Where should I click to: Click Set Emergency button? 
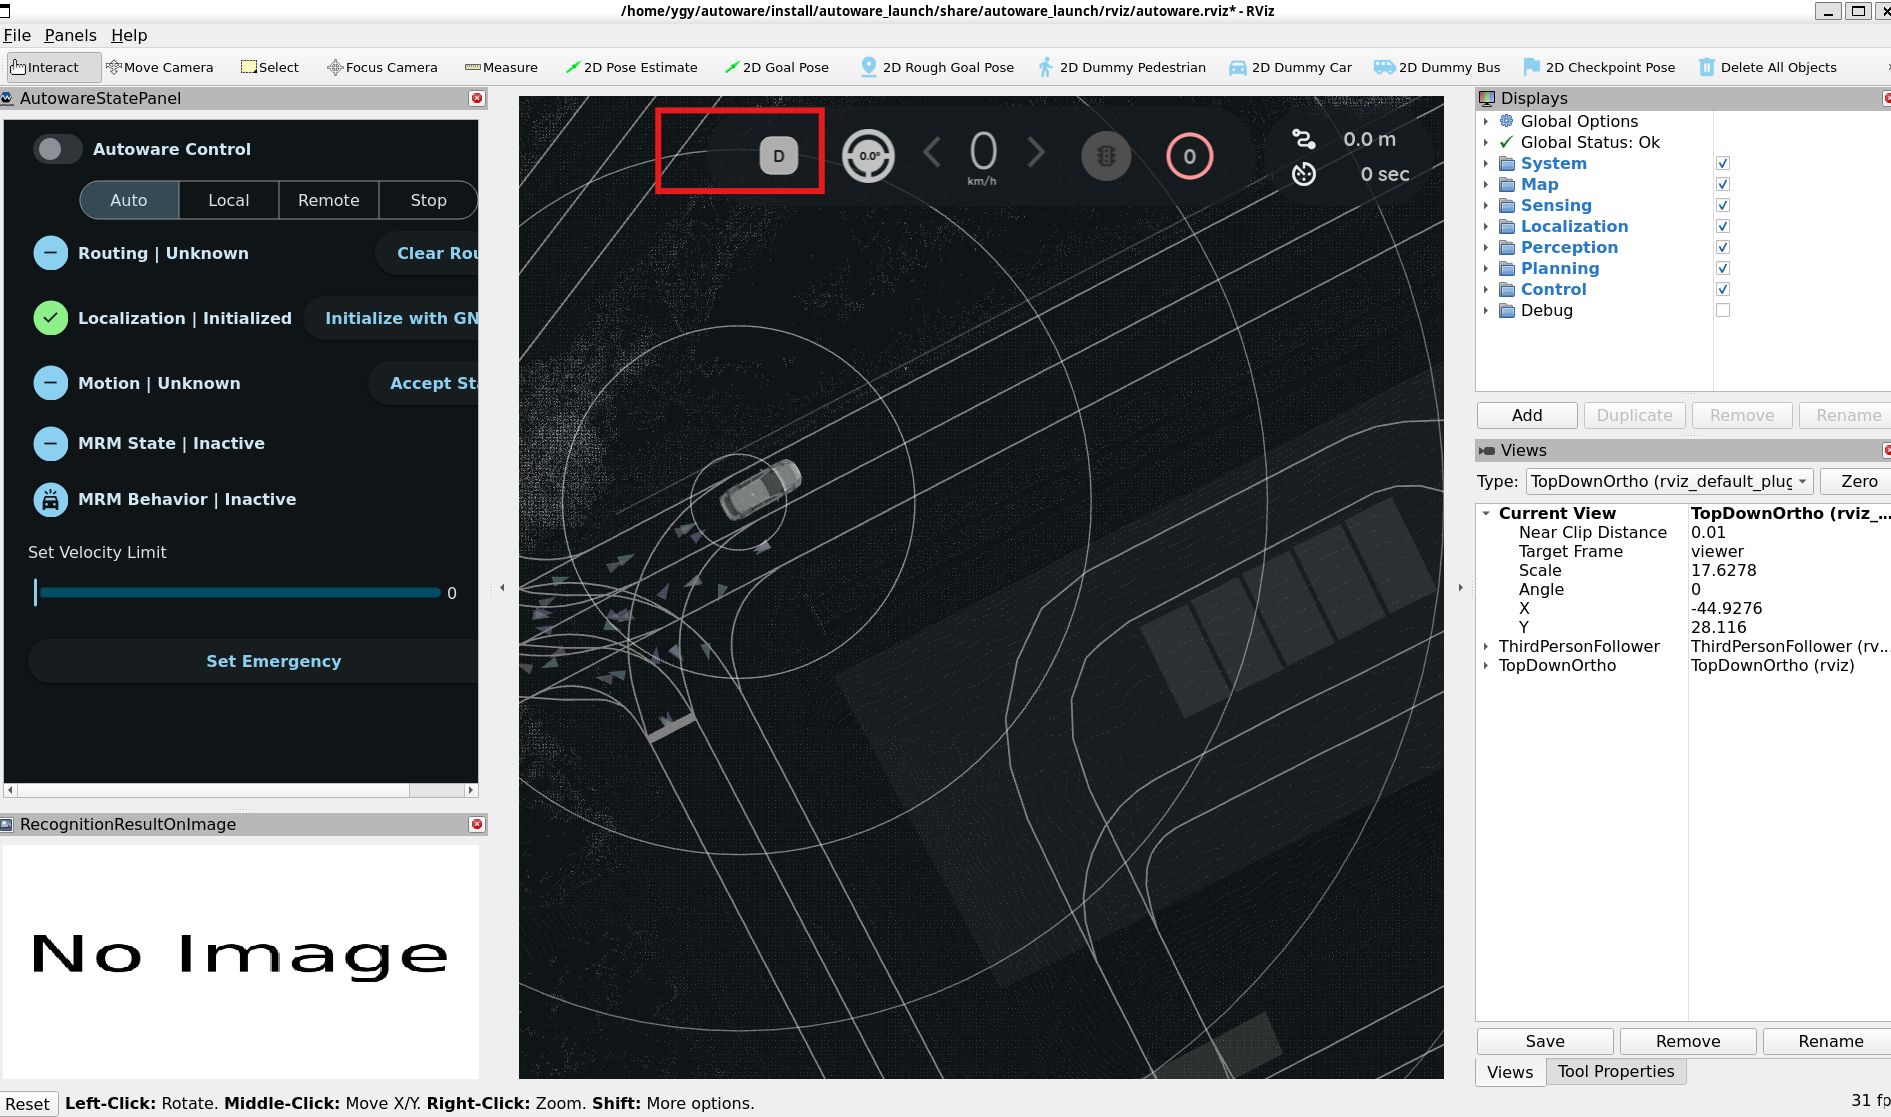click(254, 661)
